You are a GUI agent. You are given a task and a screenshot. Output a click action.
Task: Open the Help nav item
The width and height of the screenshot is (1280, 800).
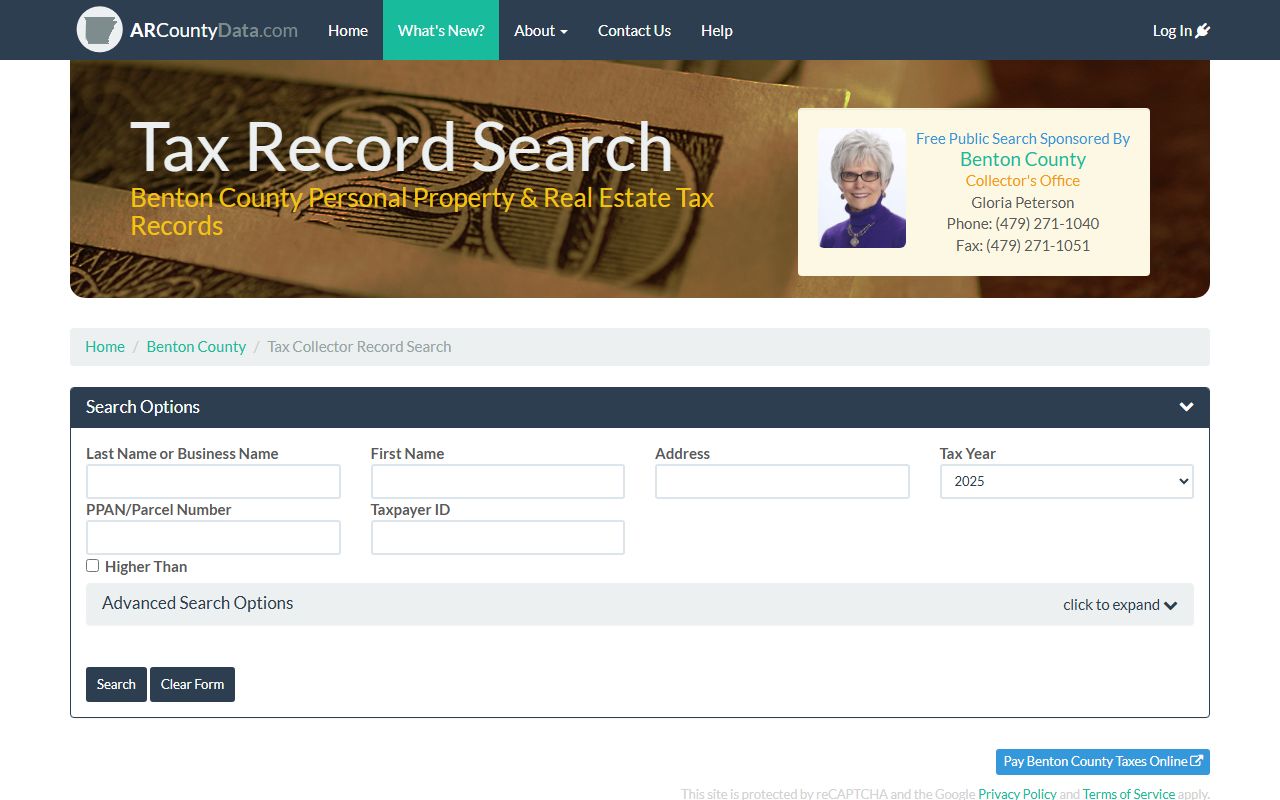[x=717, y=30]
